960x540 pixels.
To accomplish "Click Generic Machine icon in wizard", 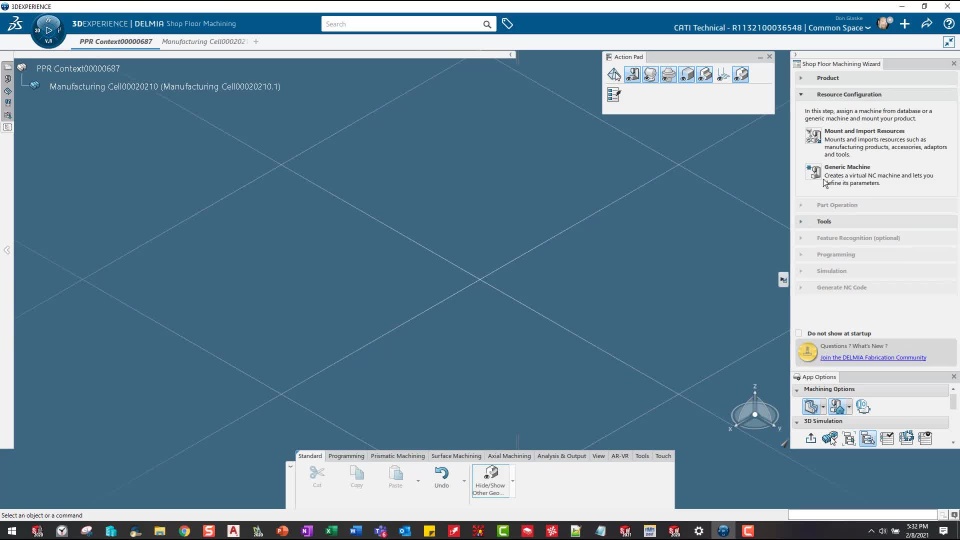I will tap(813, 171).
